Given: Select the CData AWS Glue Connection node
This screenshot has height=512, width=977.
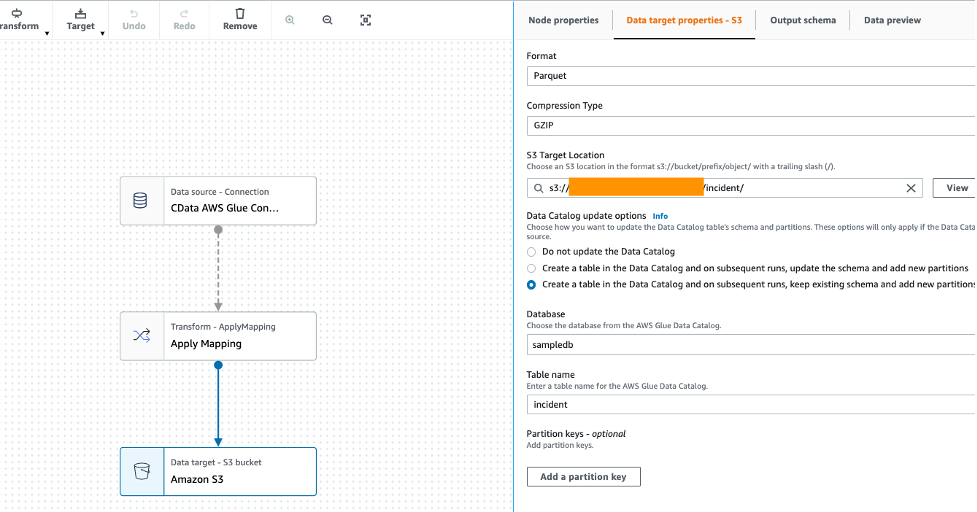Looking at the screenshot, I should 218,201.
